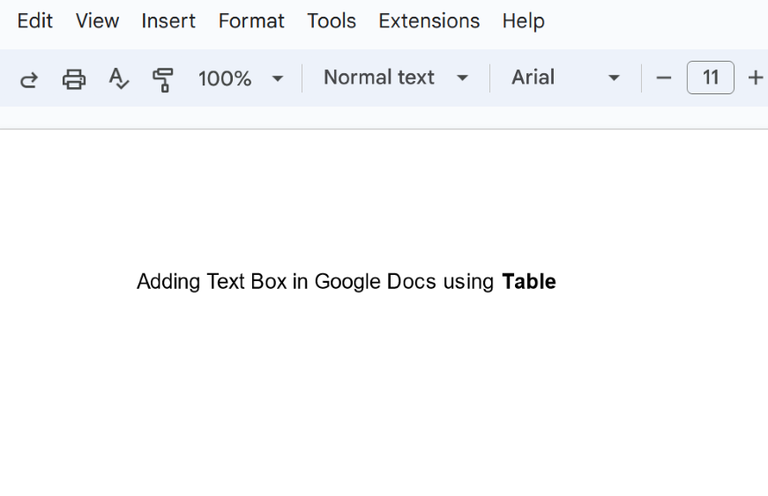Viewport: 768px width, 496px height.
Task: Open the Tools menu
Action: (331, 21)
